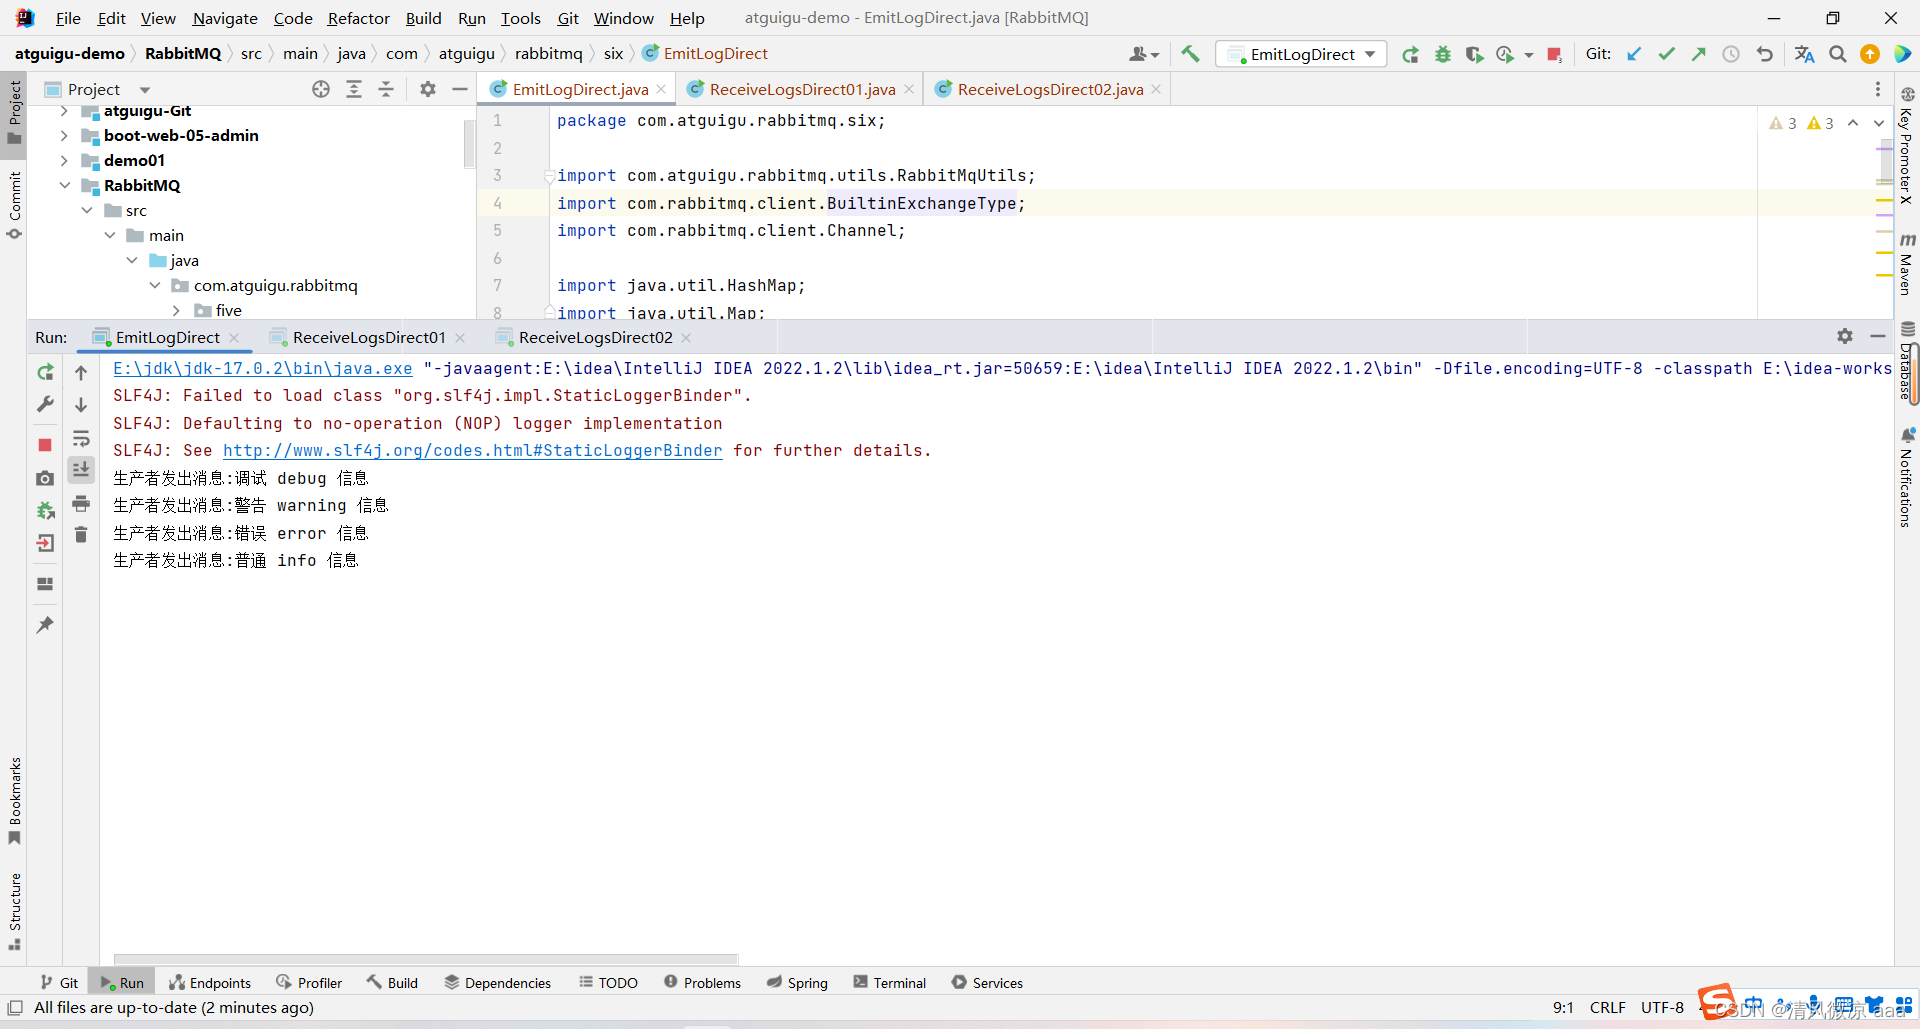Open EmitLogDirect run configuration dropdown
1920x1029 pixels.
tap(1301, 54)
